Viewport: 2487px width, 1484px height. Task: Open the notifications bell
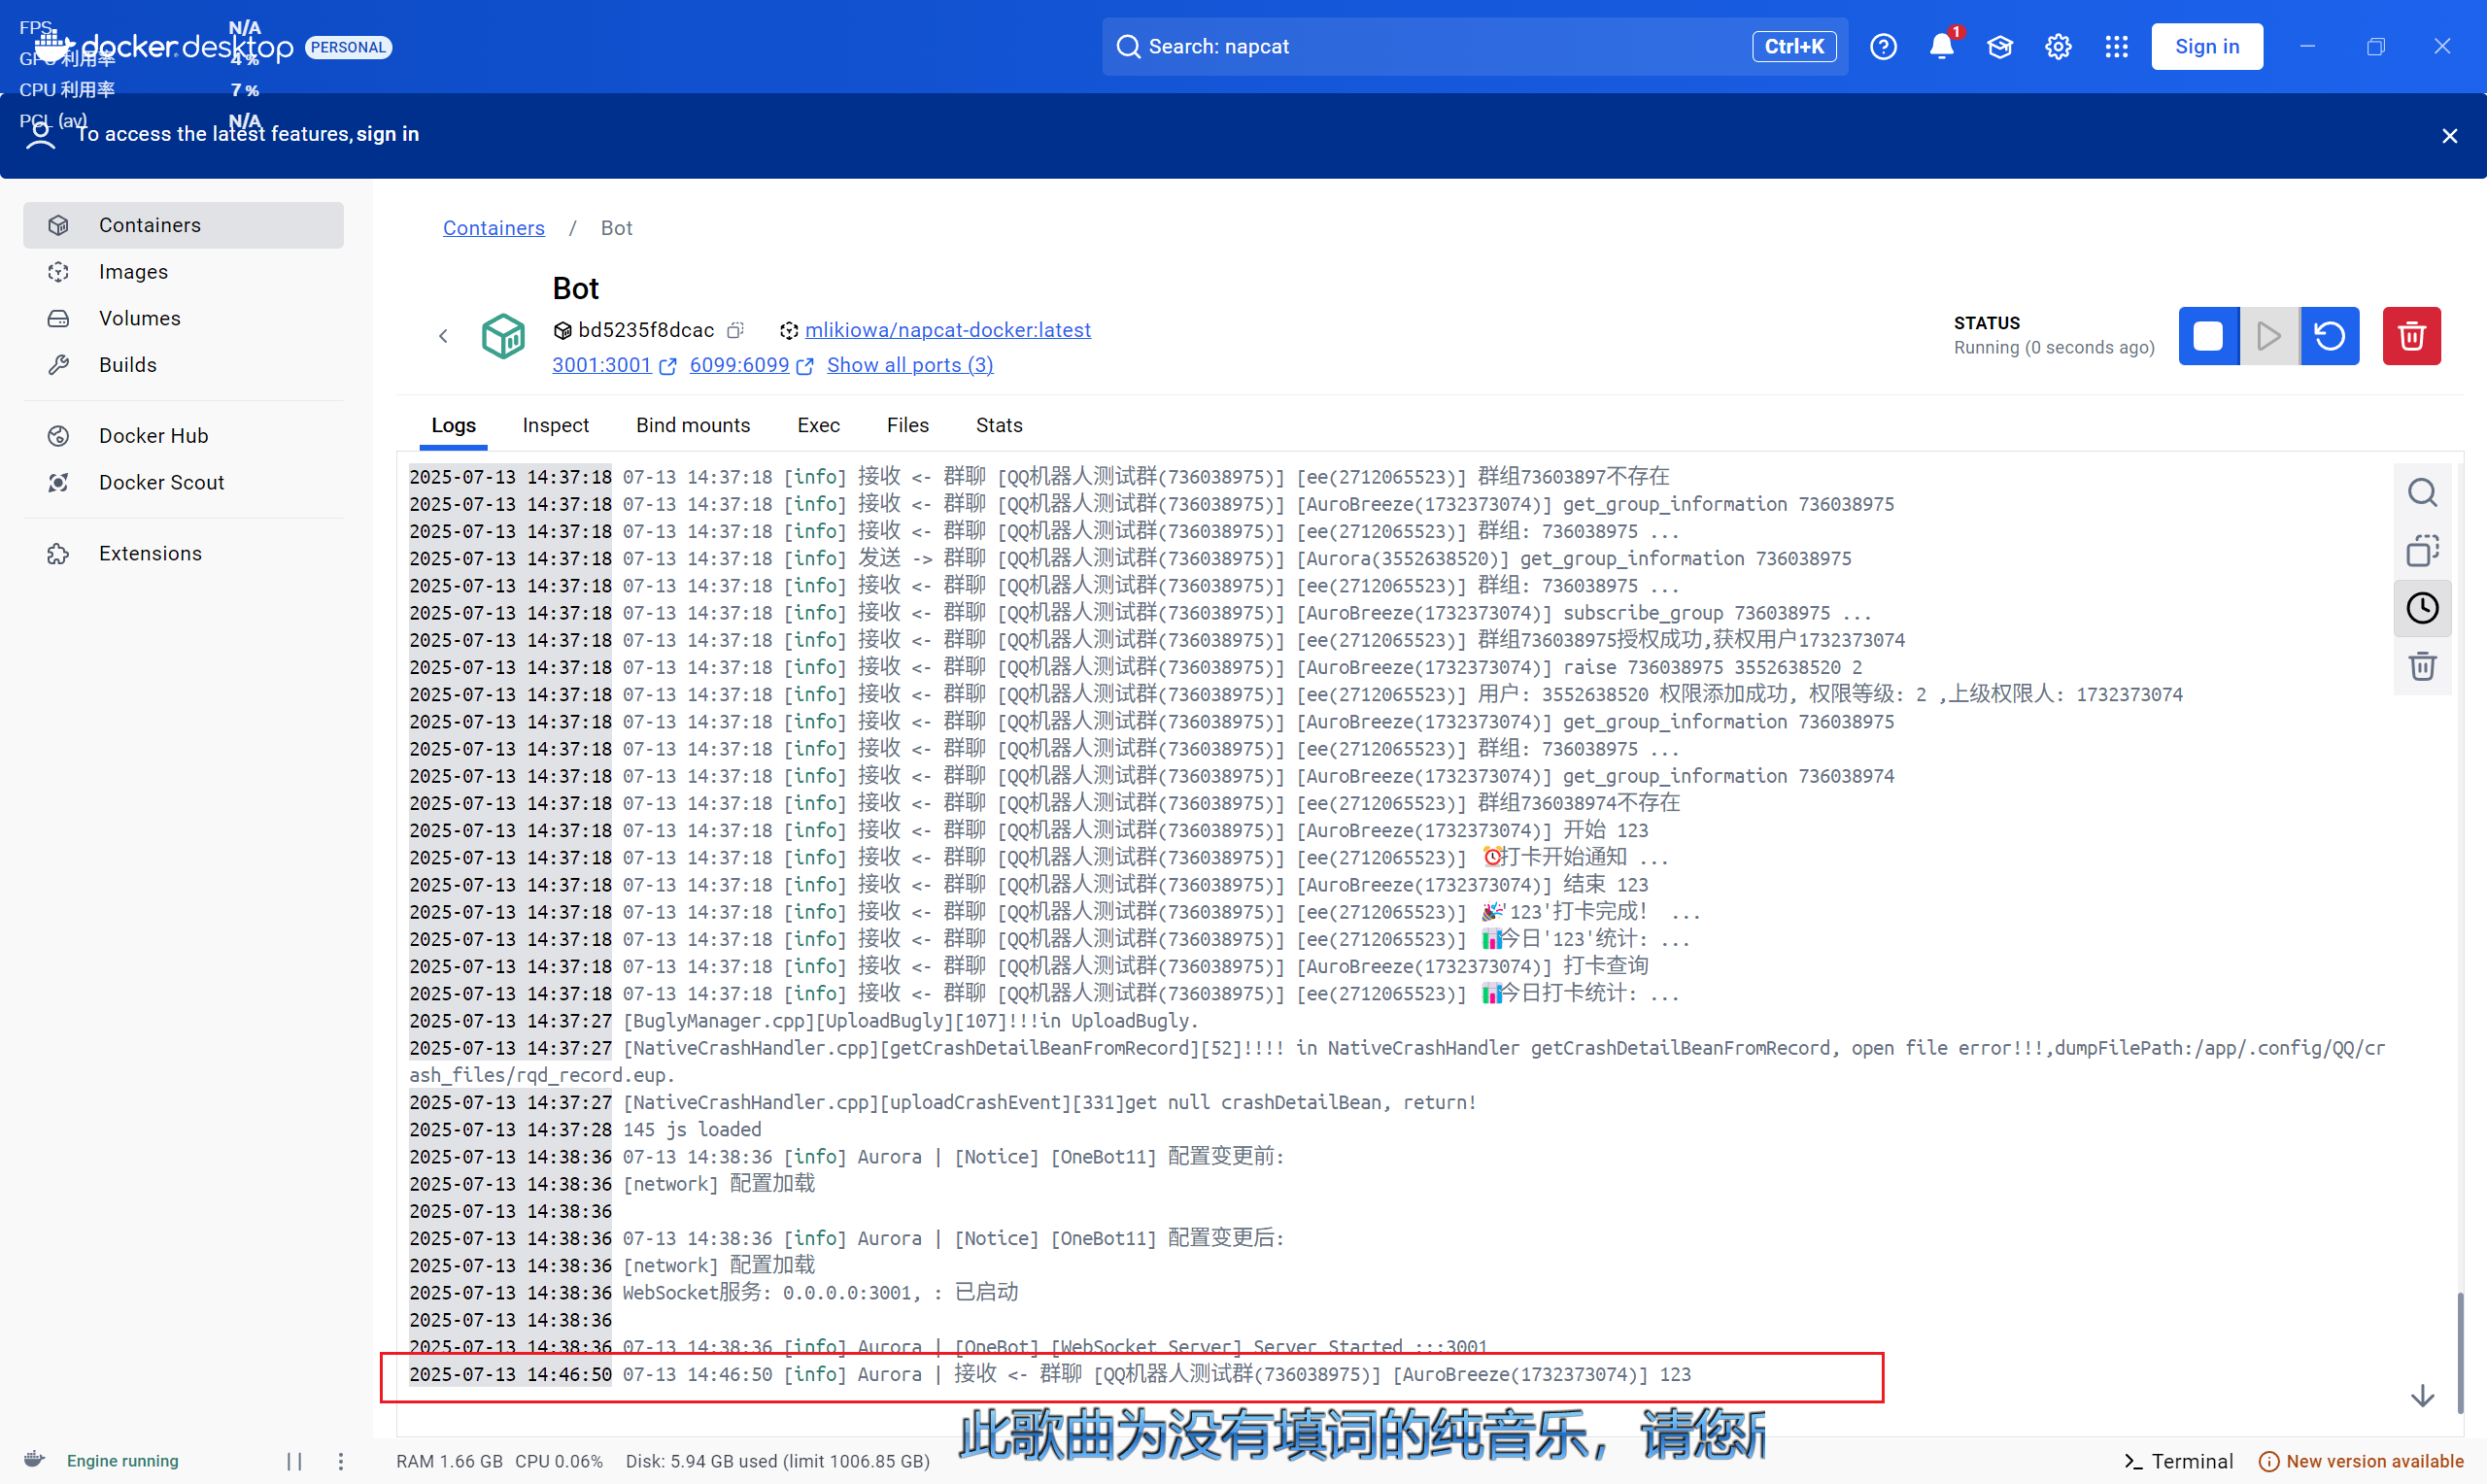(1941, 46)
